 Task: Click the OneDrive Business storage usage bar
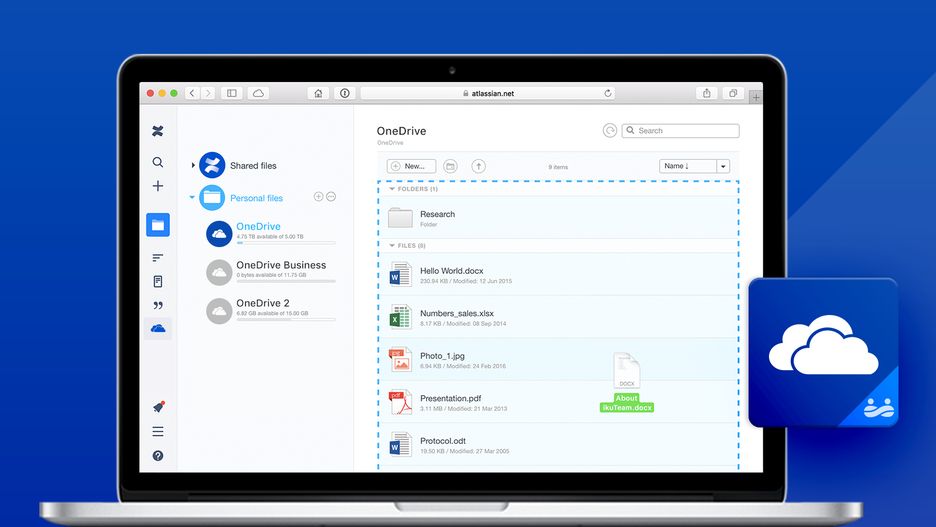click(x=286, y=281)
